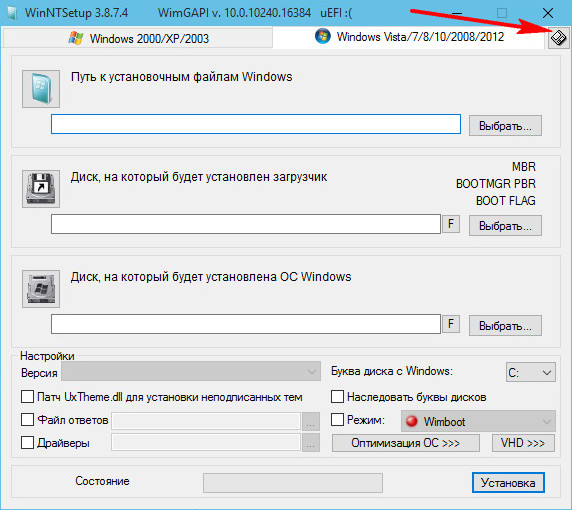Click the Windows installation files folder icon
The height and width of the screenshot is (510, 572).
(x=41, y=89)
